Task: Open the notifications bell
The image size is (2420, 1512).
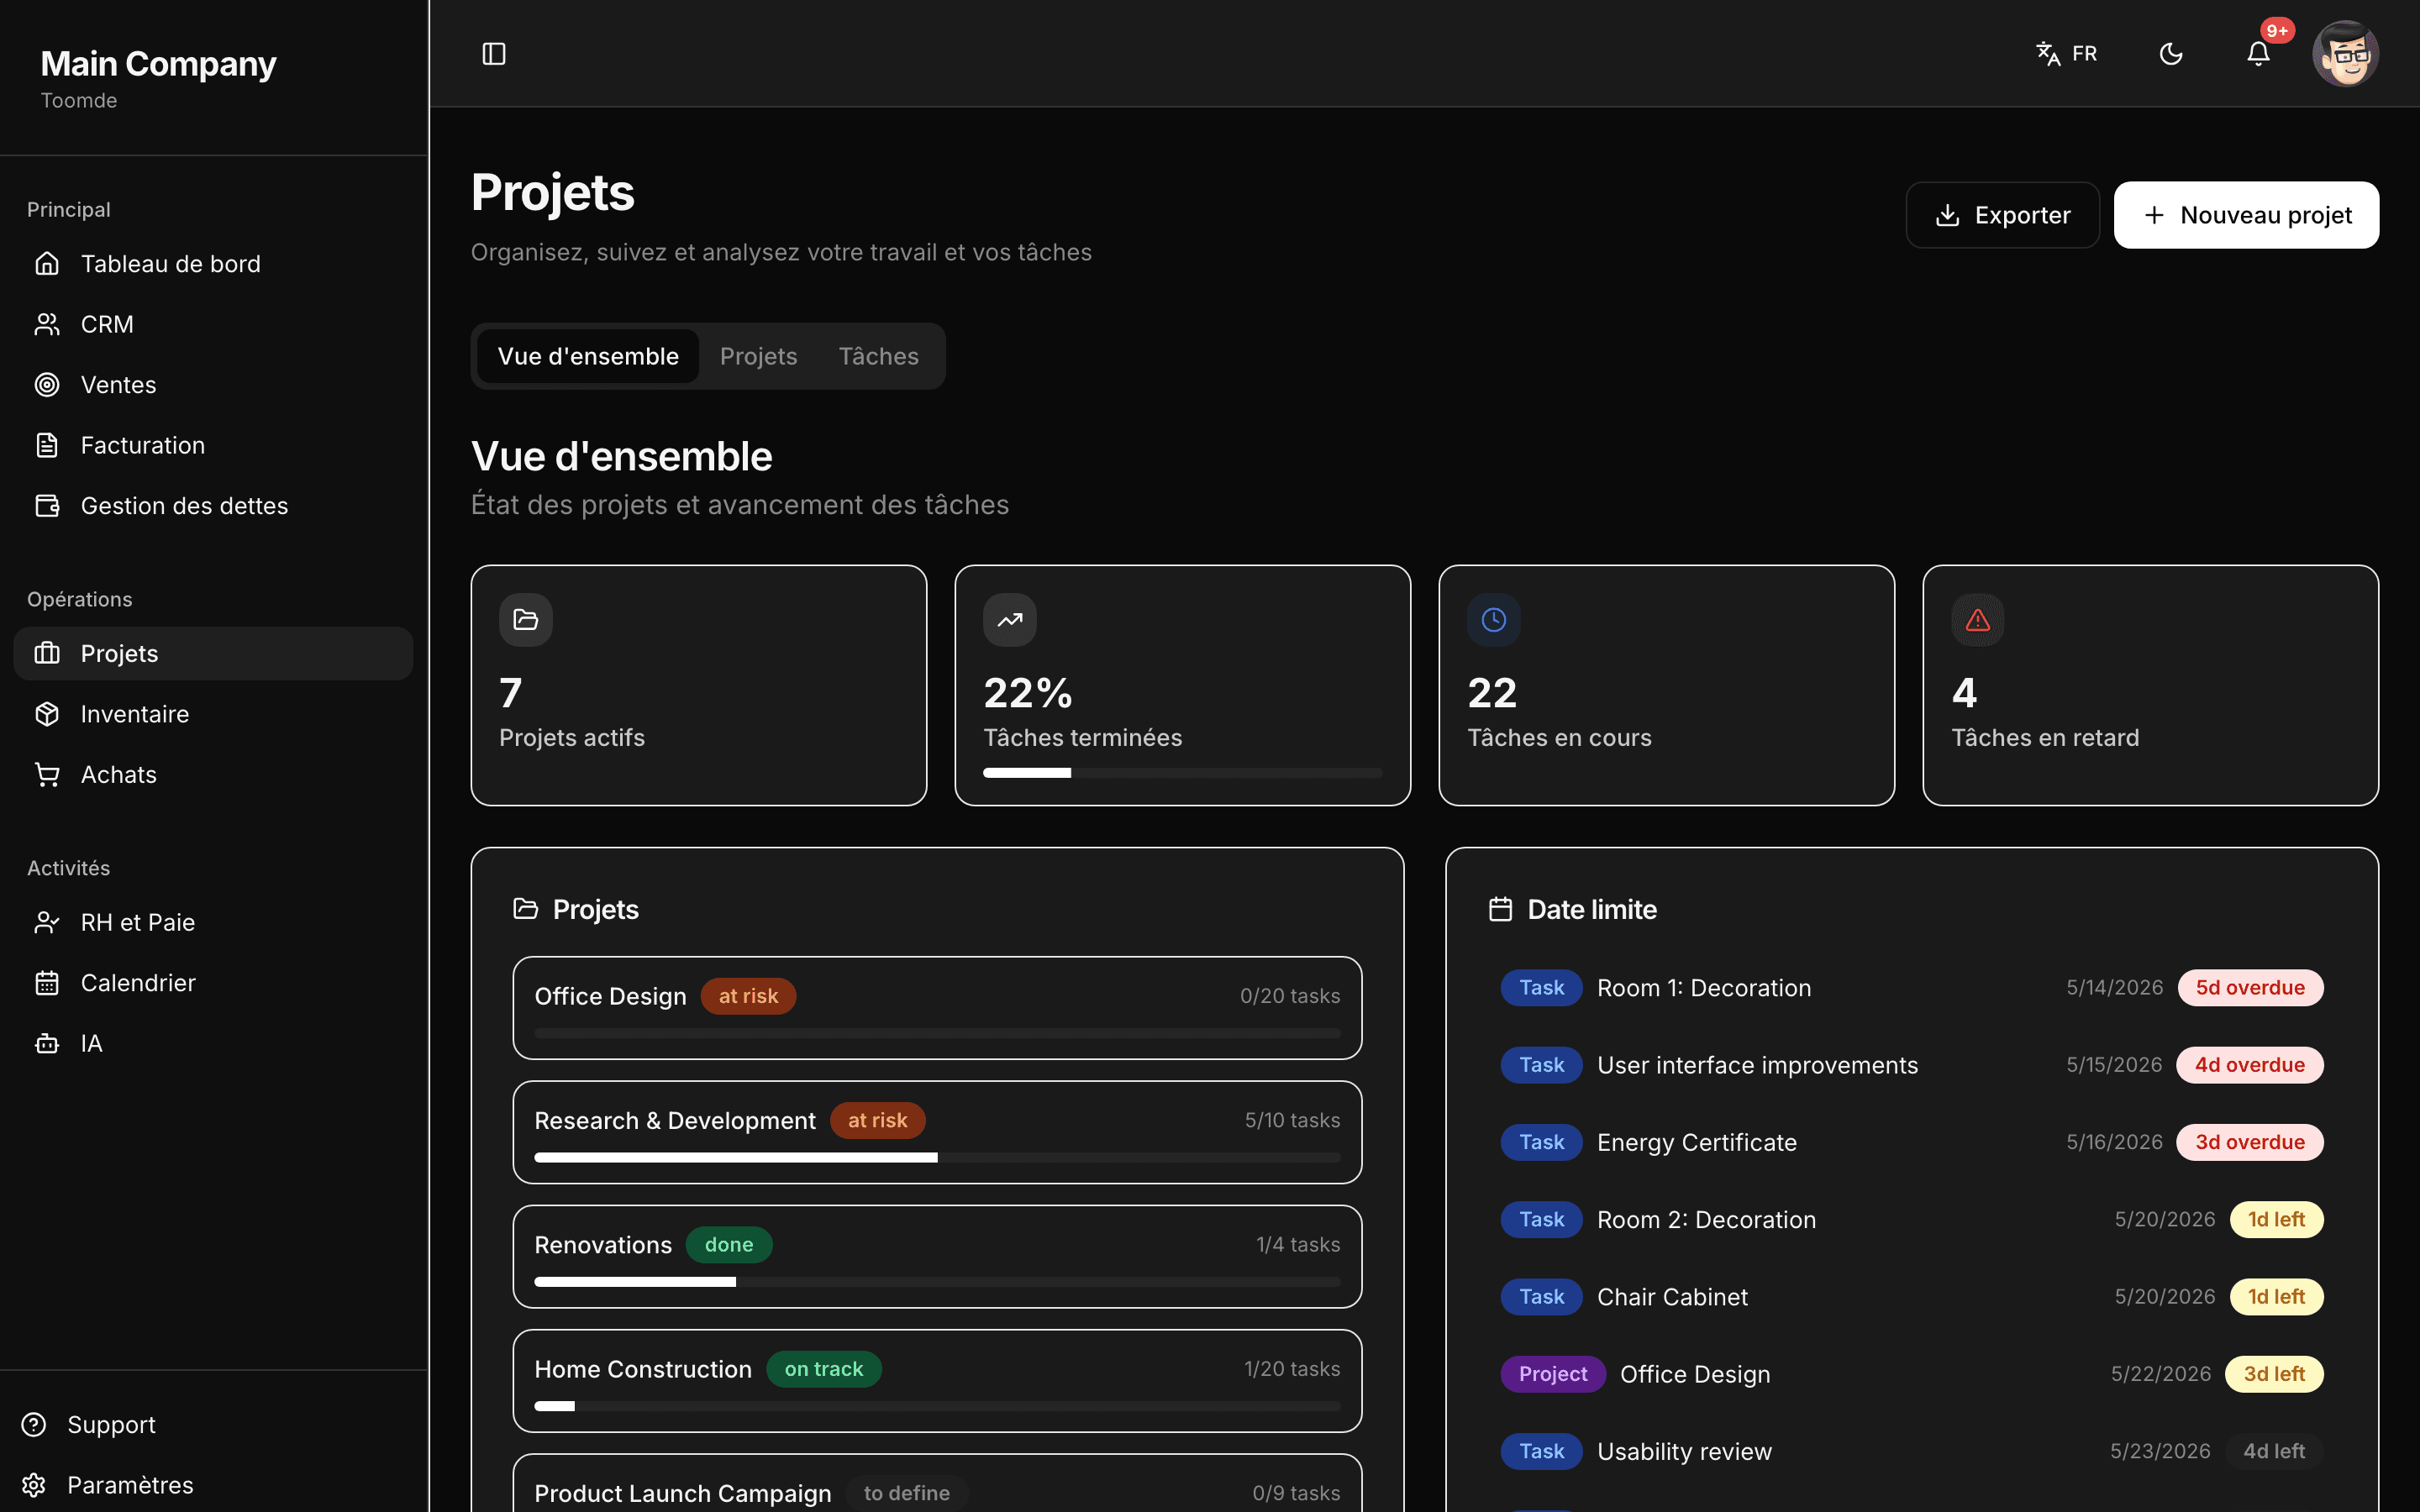Action: pyautogui.click(x=2258, y=53)
